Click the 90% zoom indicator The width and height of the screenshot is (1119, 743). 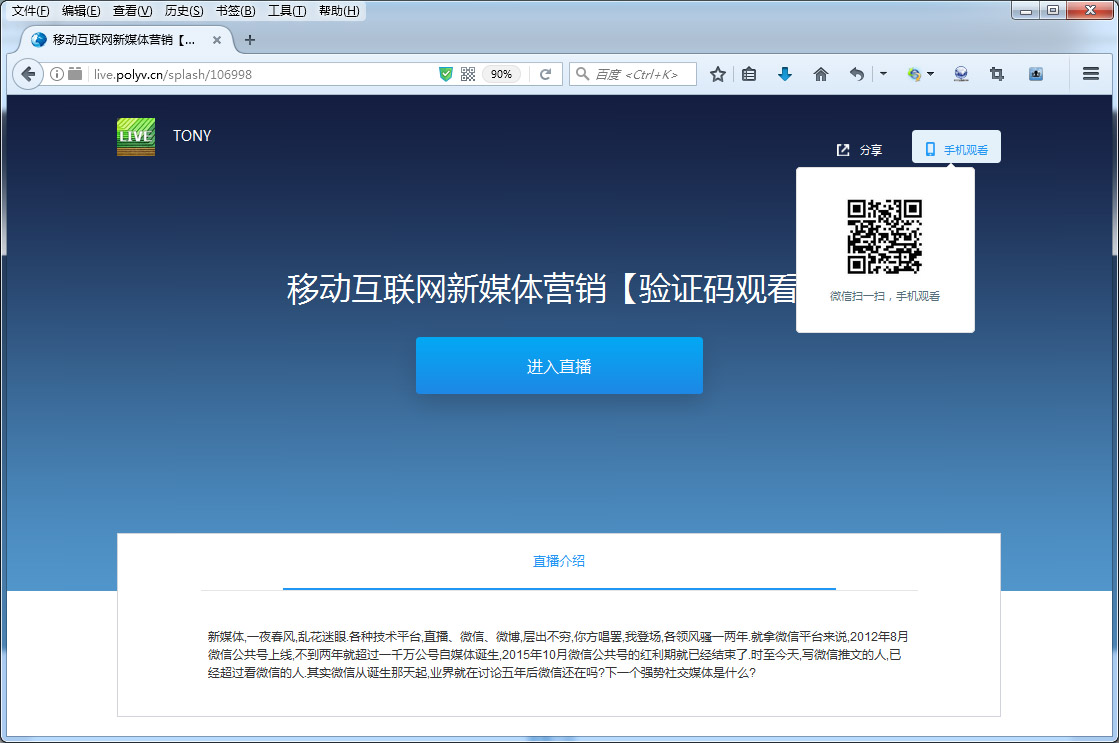pyautogui.click(x=501, y=73)
